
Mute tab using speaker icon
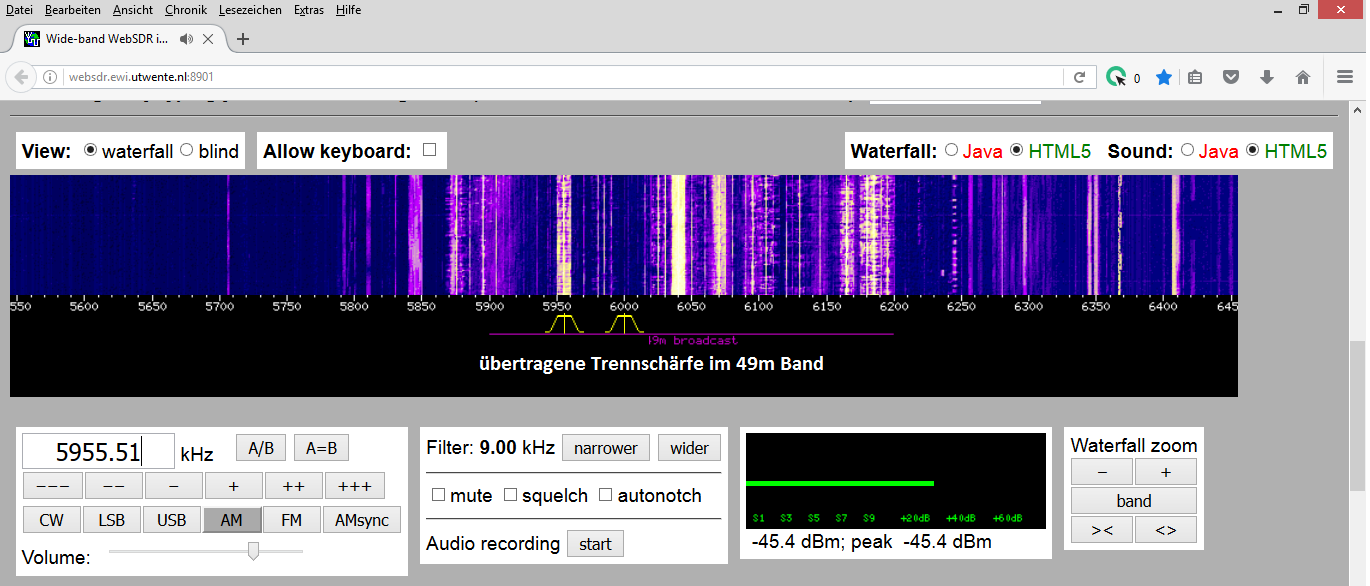186,39
